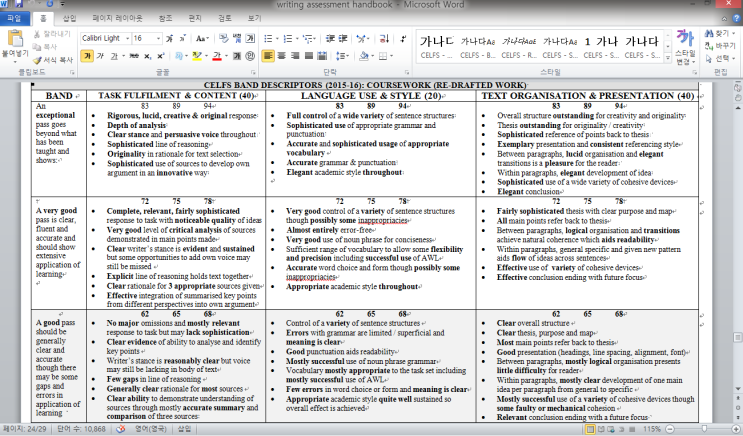Toggle Italic formatting
The width and height of the screenshot is (743, 436).
pyautogui.click(x=100, y=56)
